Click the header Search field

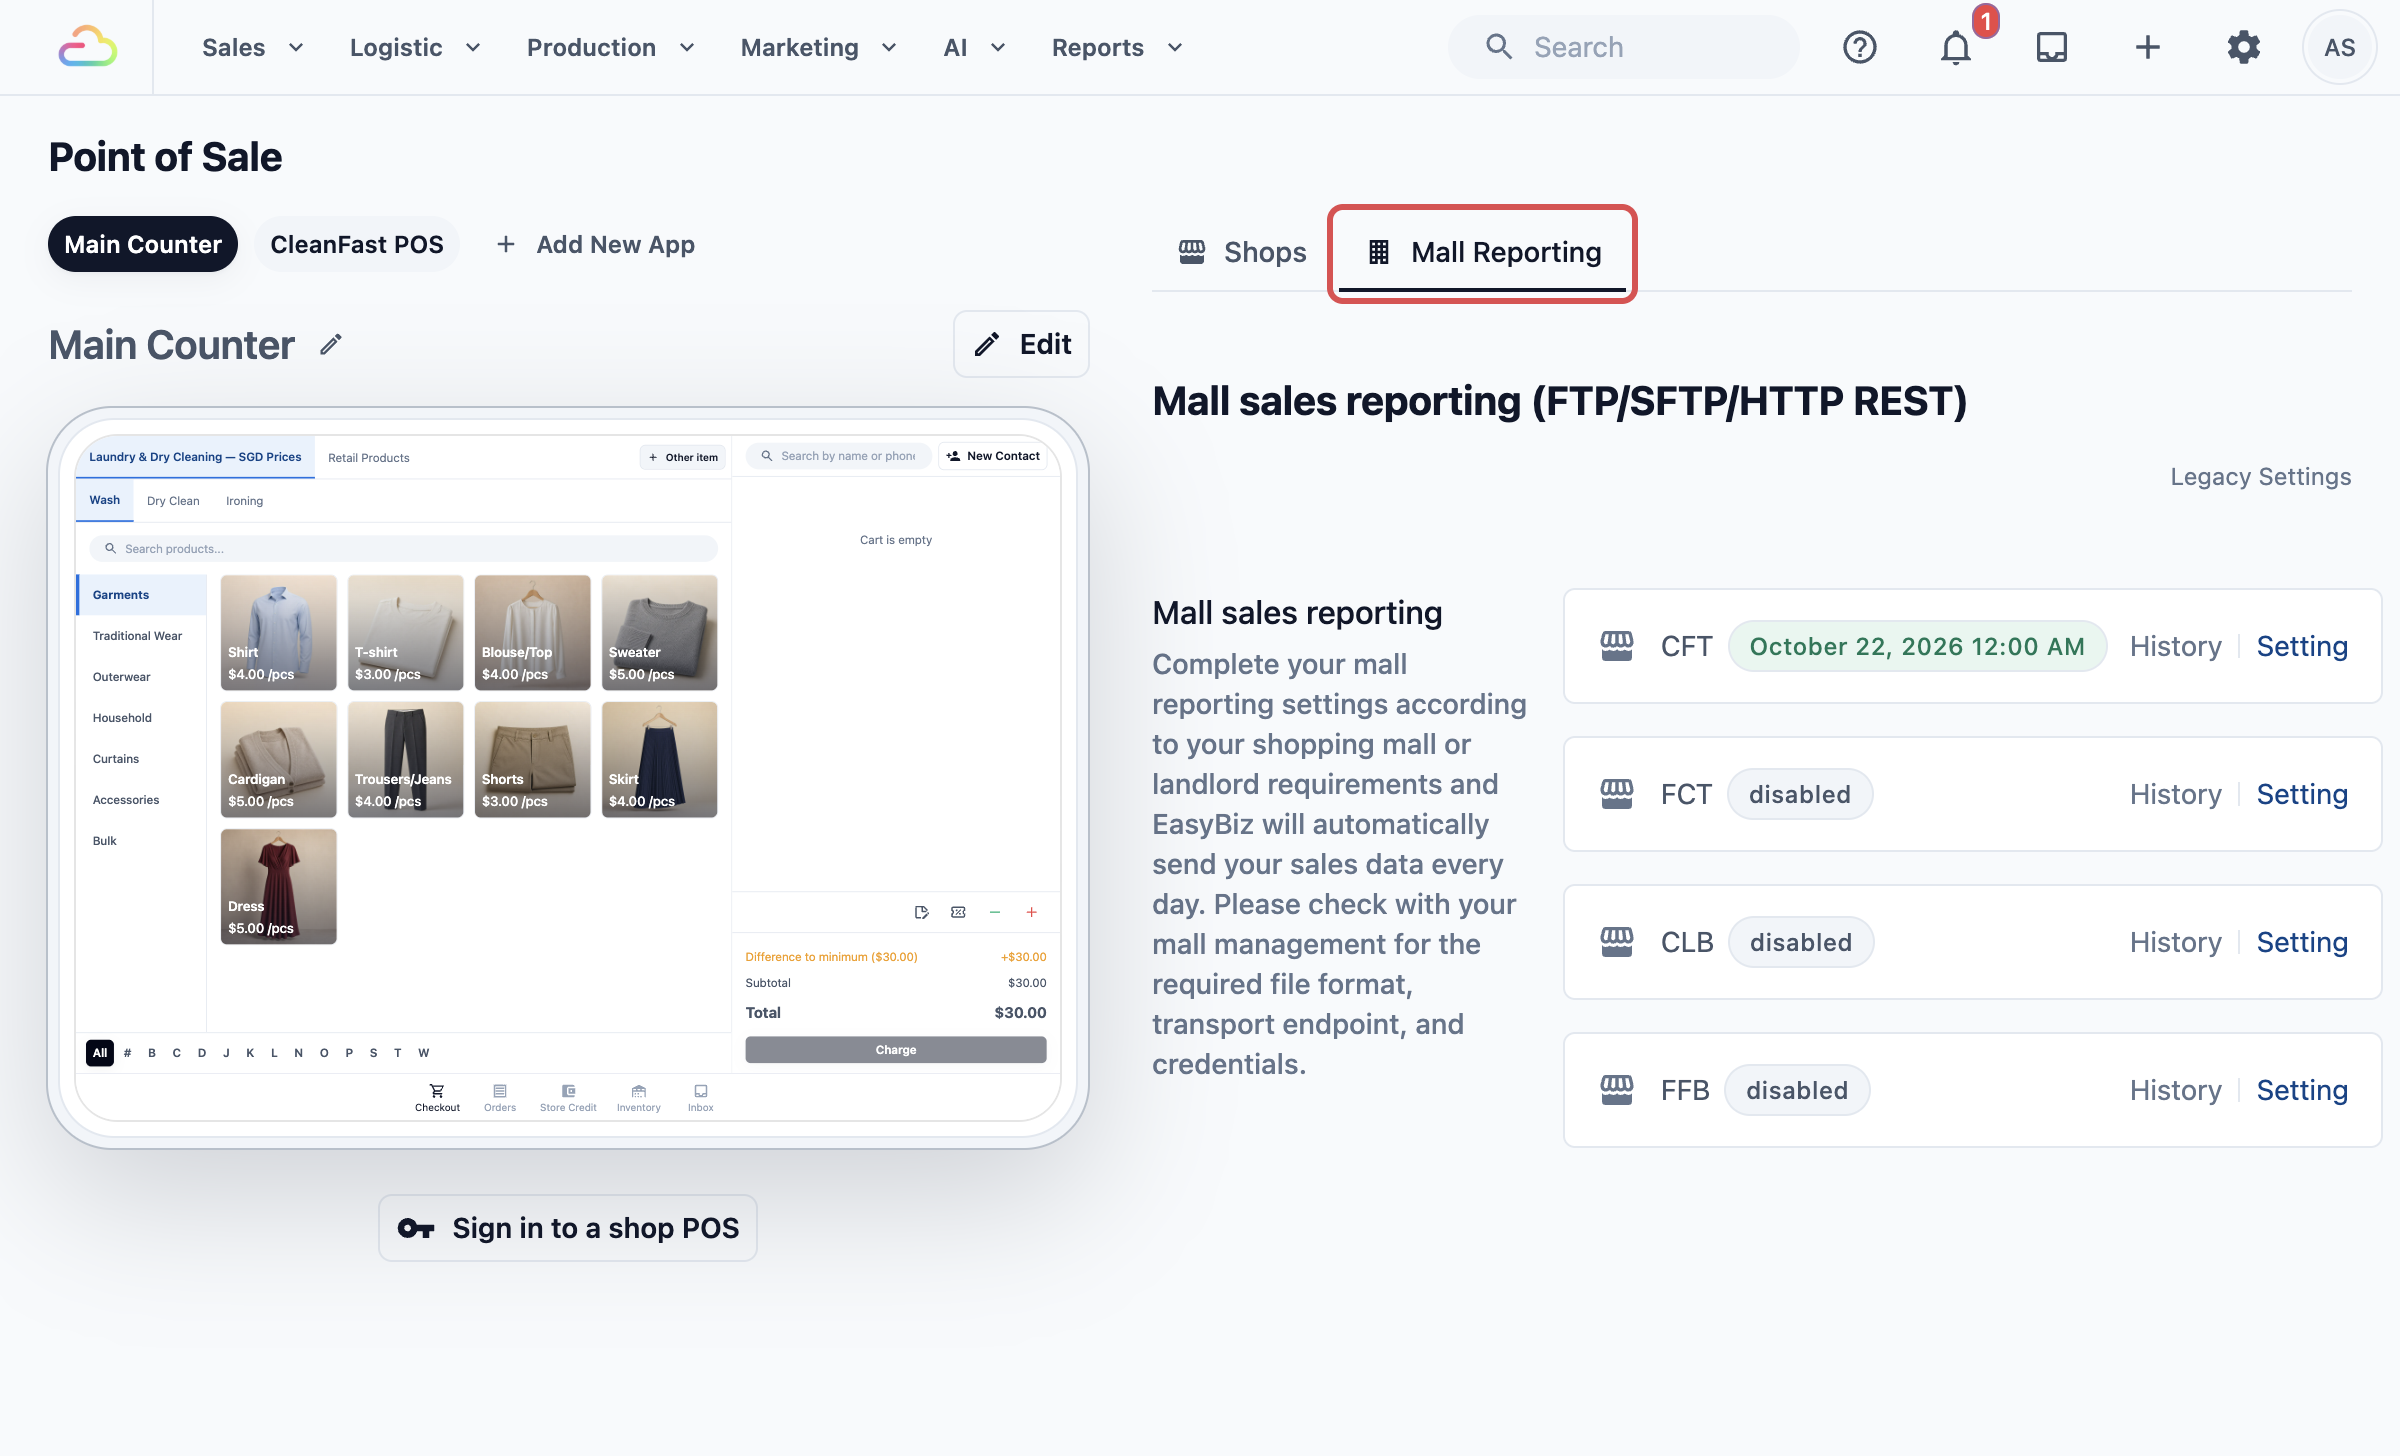coord(1623,47)
